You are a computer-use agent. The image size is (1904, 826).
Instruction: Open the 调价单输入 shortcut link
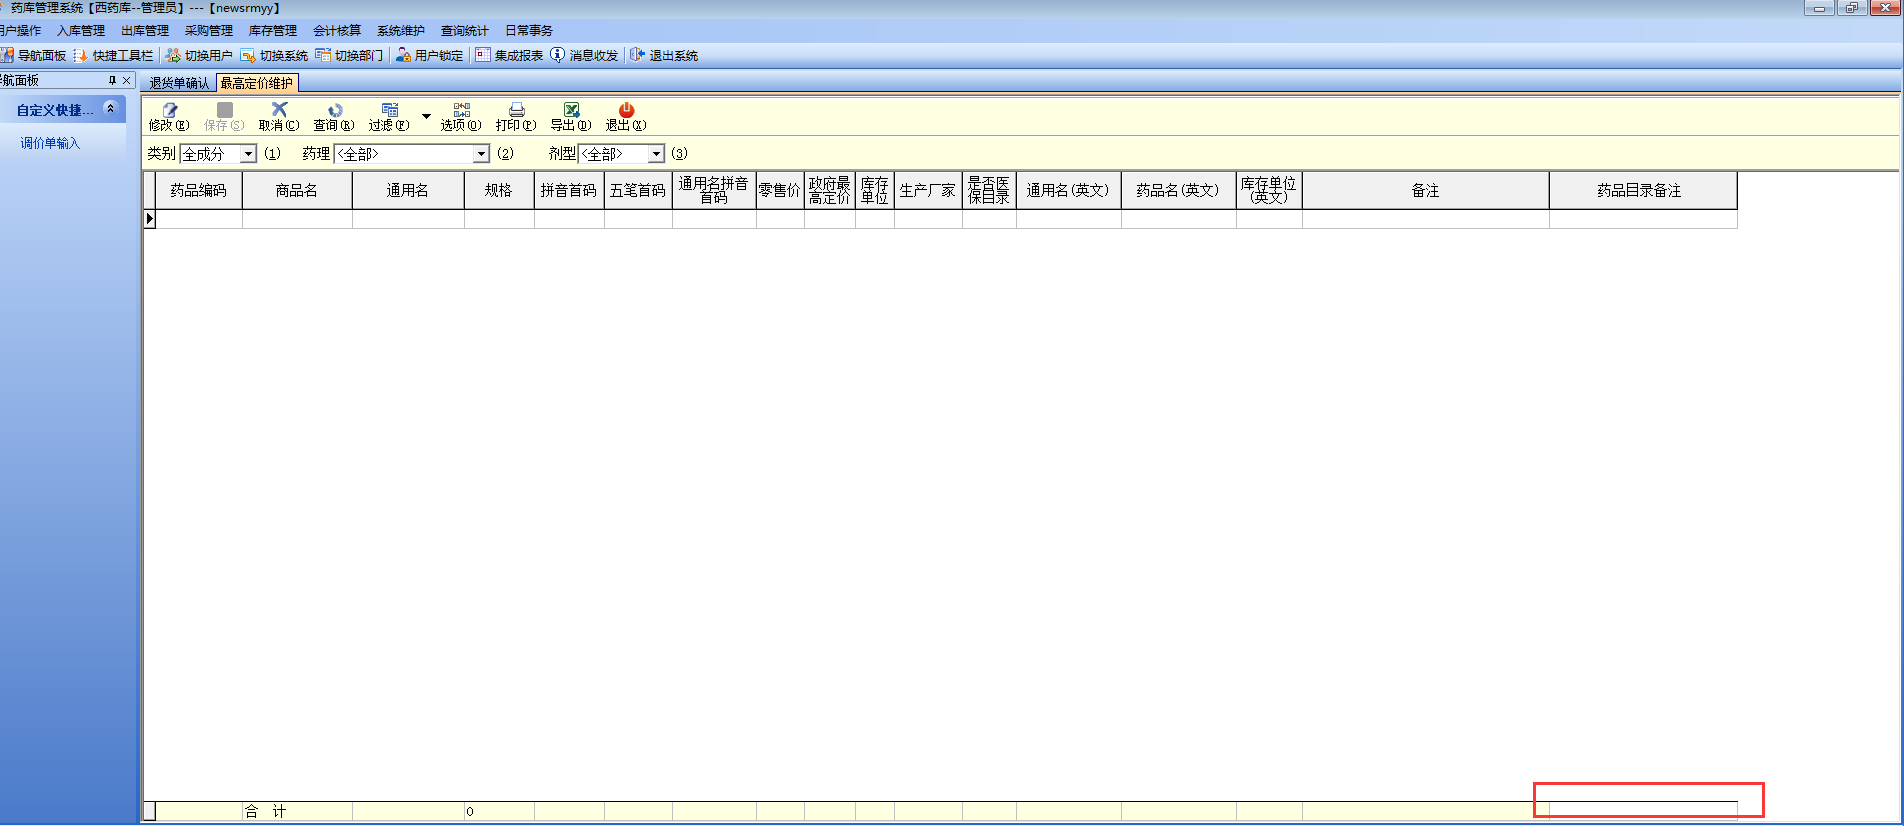pyautogui.click(x=50, y=143)
